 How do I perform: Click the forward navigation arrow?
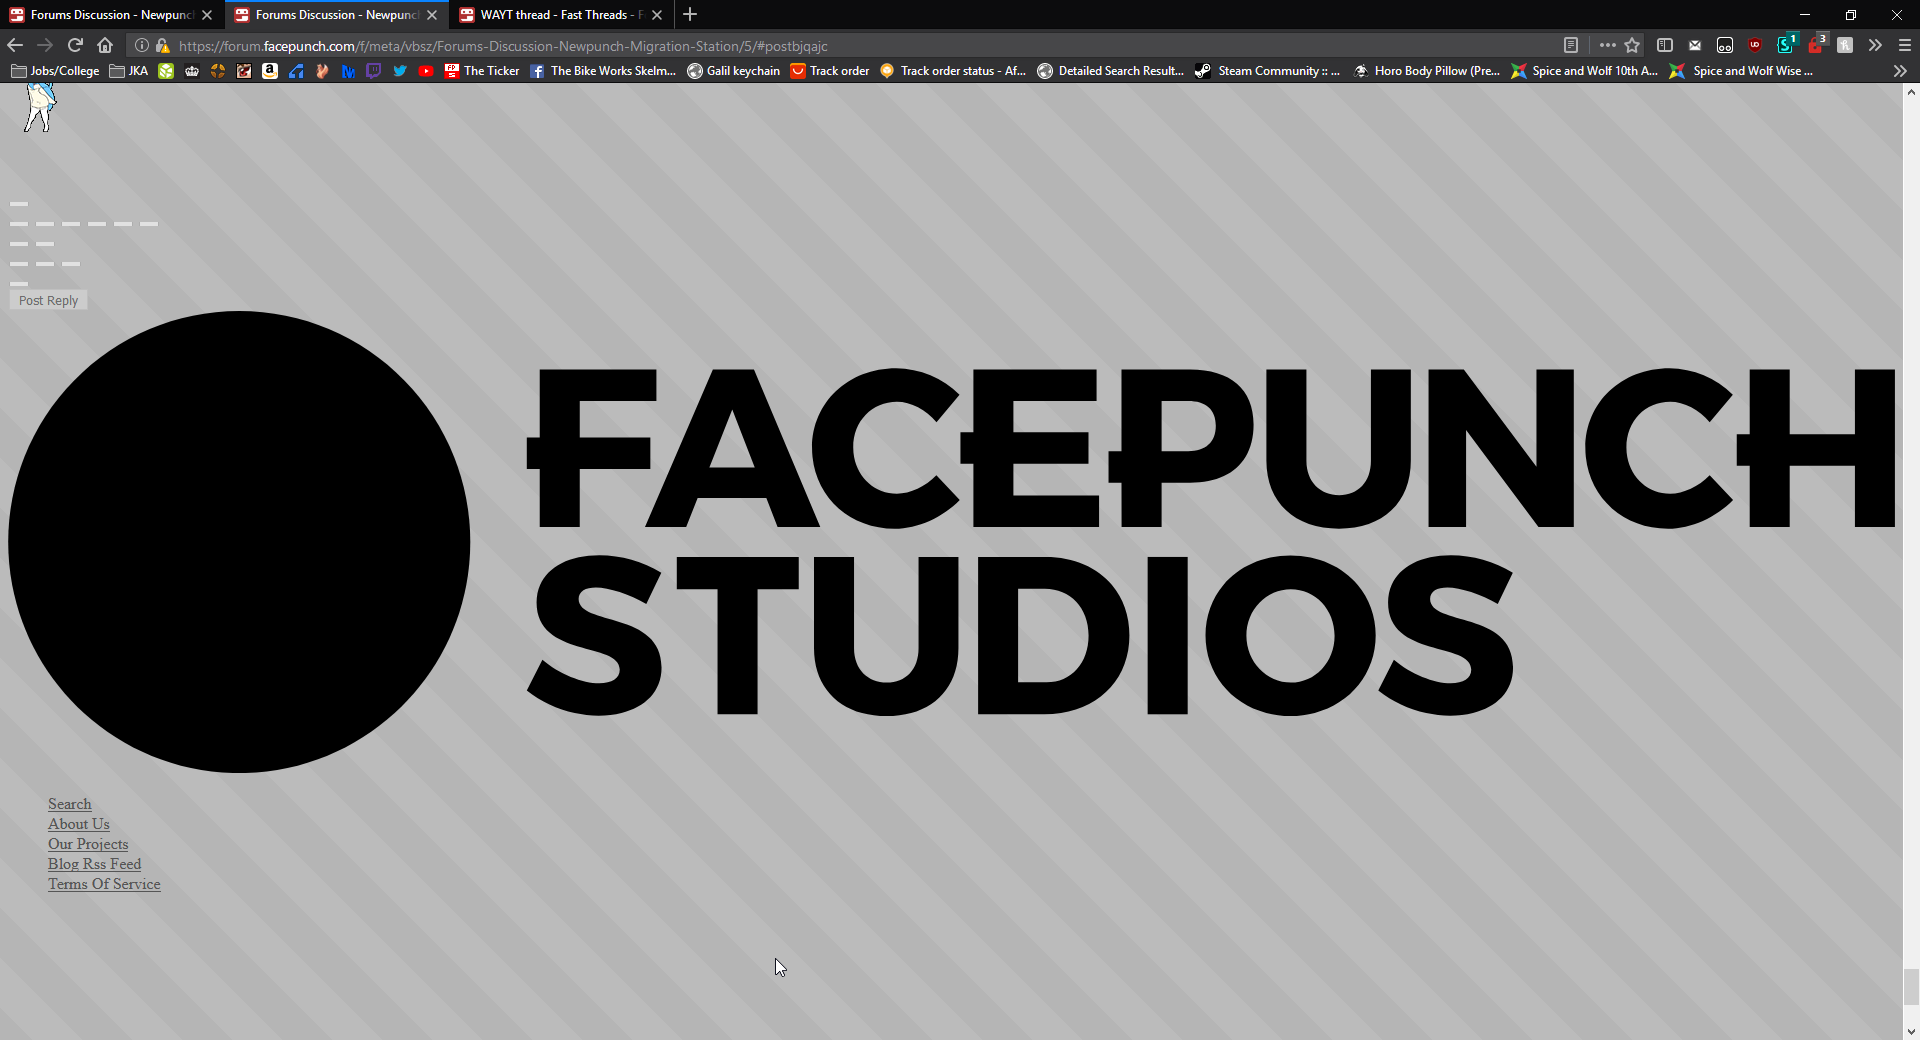pos(45,45)
